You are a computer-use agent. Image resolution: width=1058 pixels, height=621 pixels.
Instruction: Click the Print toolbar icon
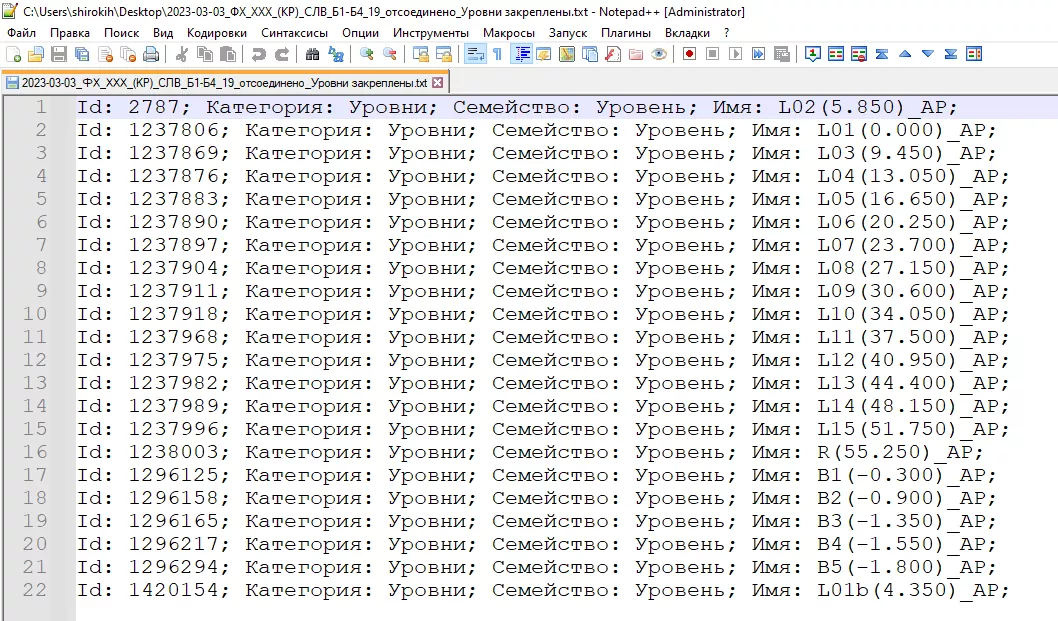(x=148, y=54)
